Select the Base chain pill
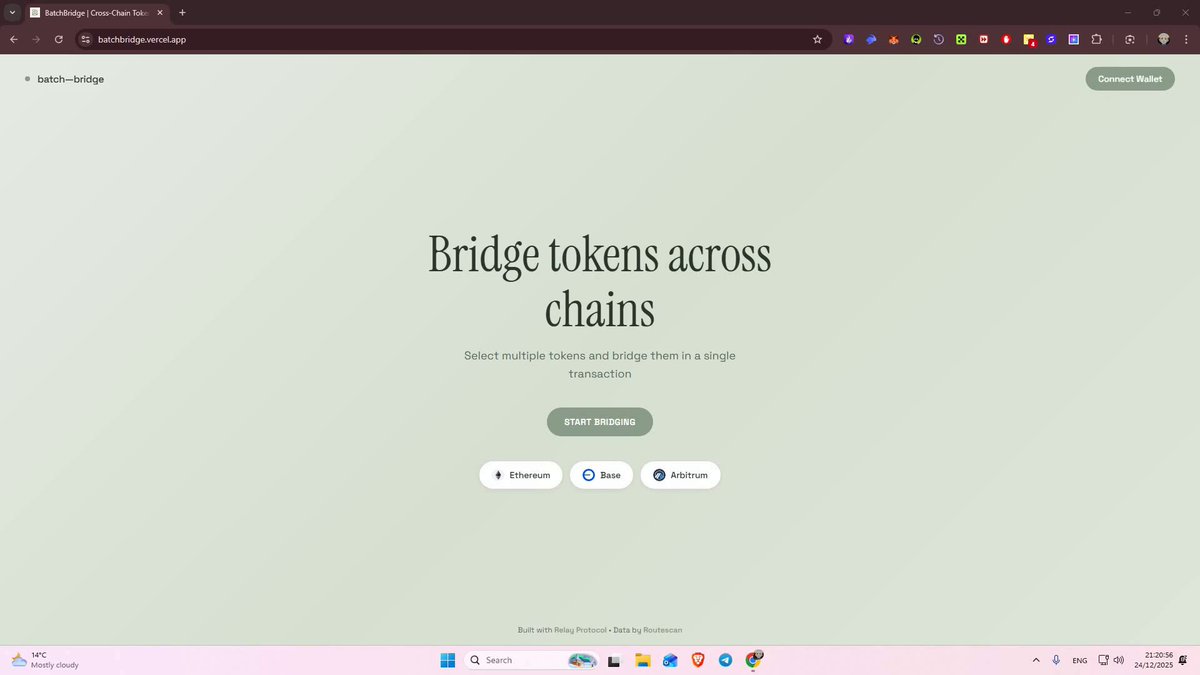1200x675 pixels. (601, 475)
